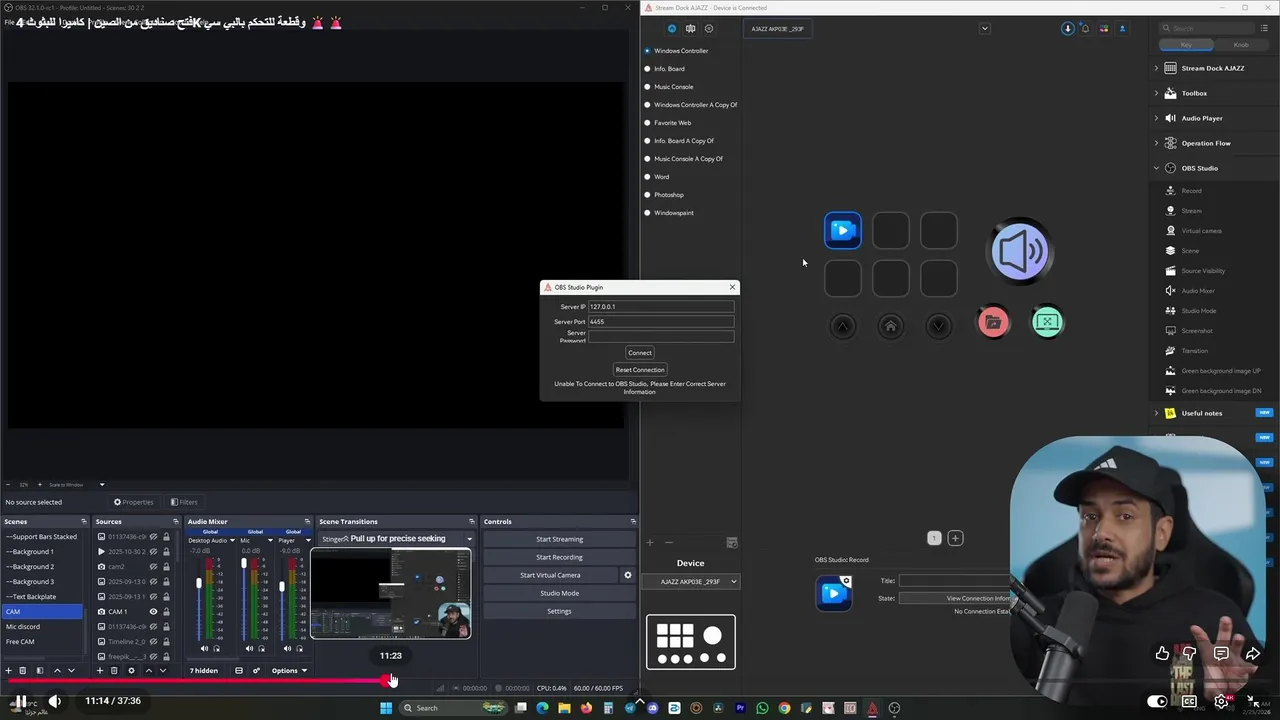
Task: Click Start Recording in OBS
Action: (559, 557)
